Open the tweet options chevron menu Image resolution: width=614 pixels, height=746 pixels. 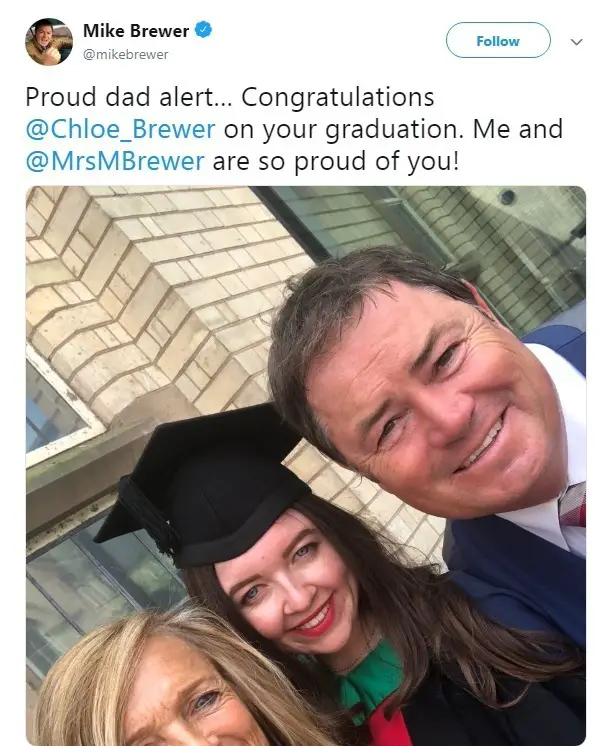click(576, 42)
